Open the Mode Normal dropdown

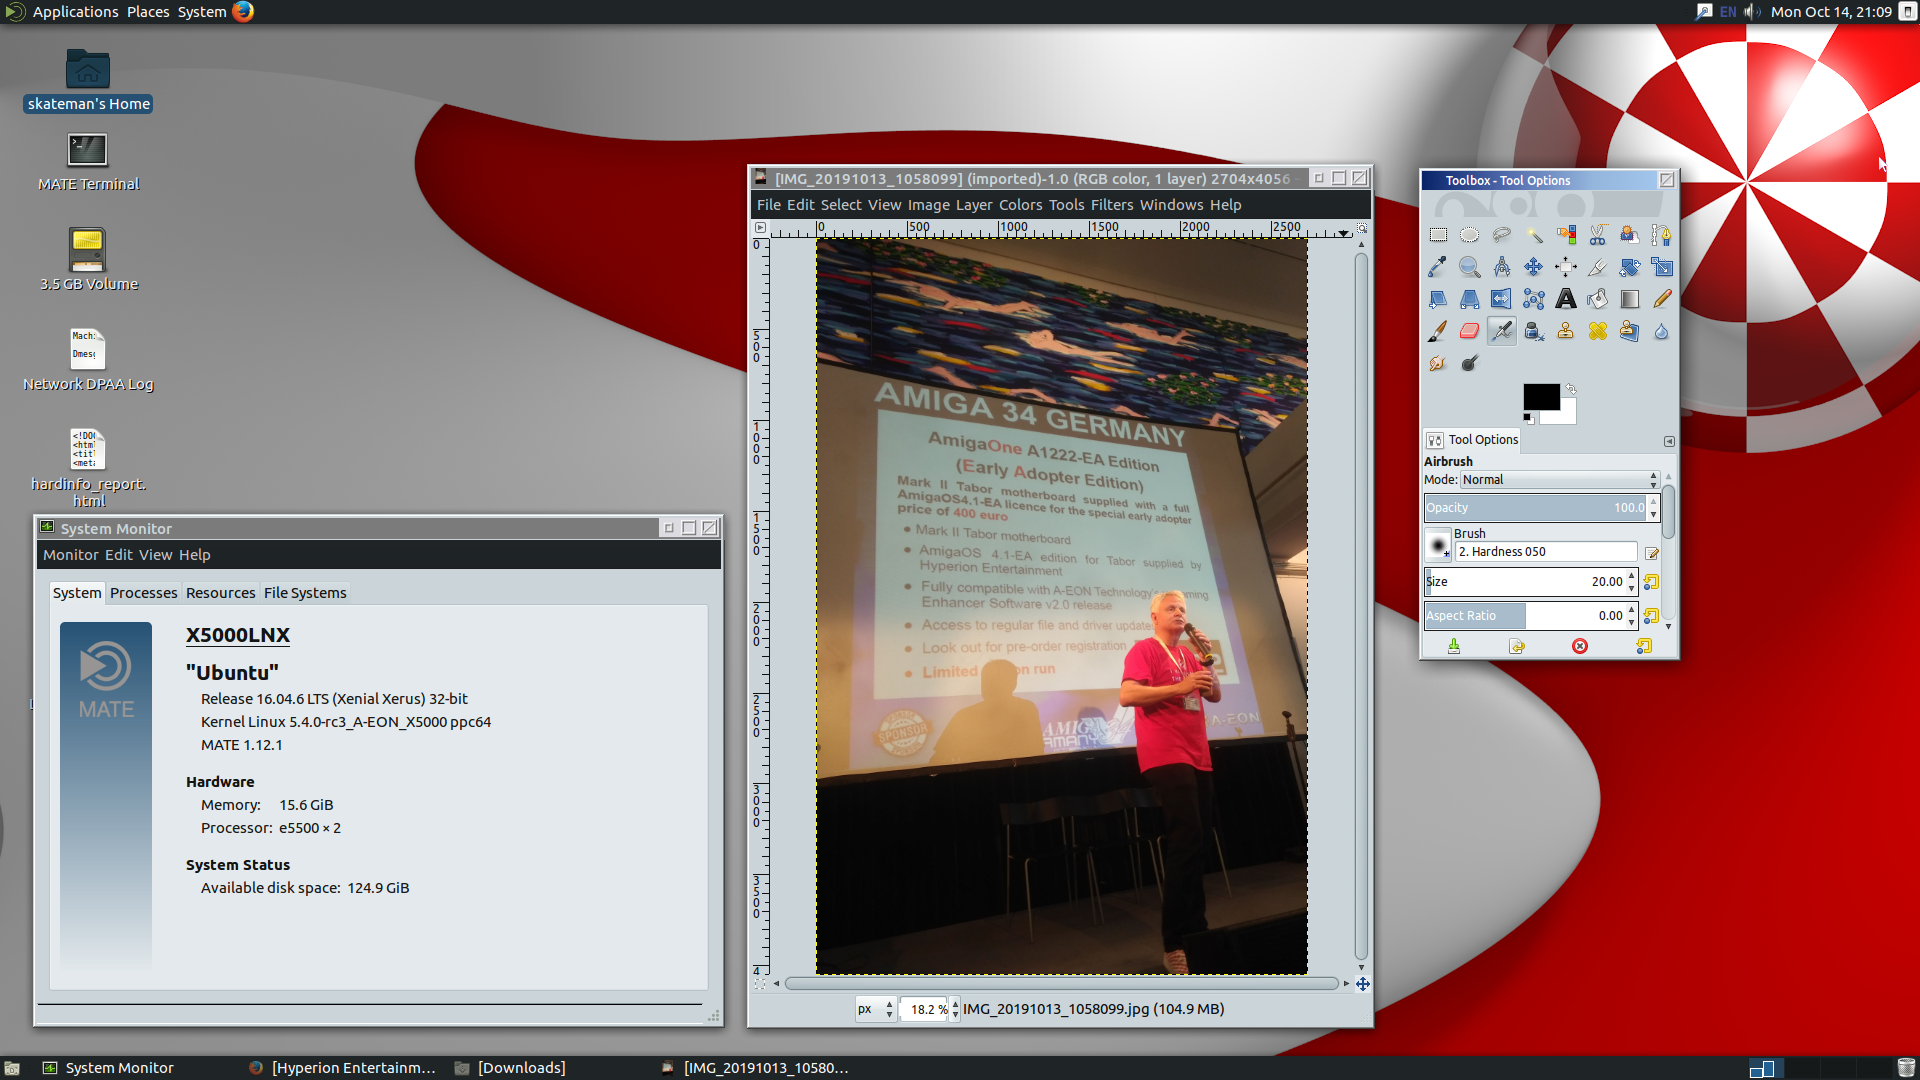click(x=1559, y=480)
